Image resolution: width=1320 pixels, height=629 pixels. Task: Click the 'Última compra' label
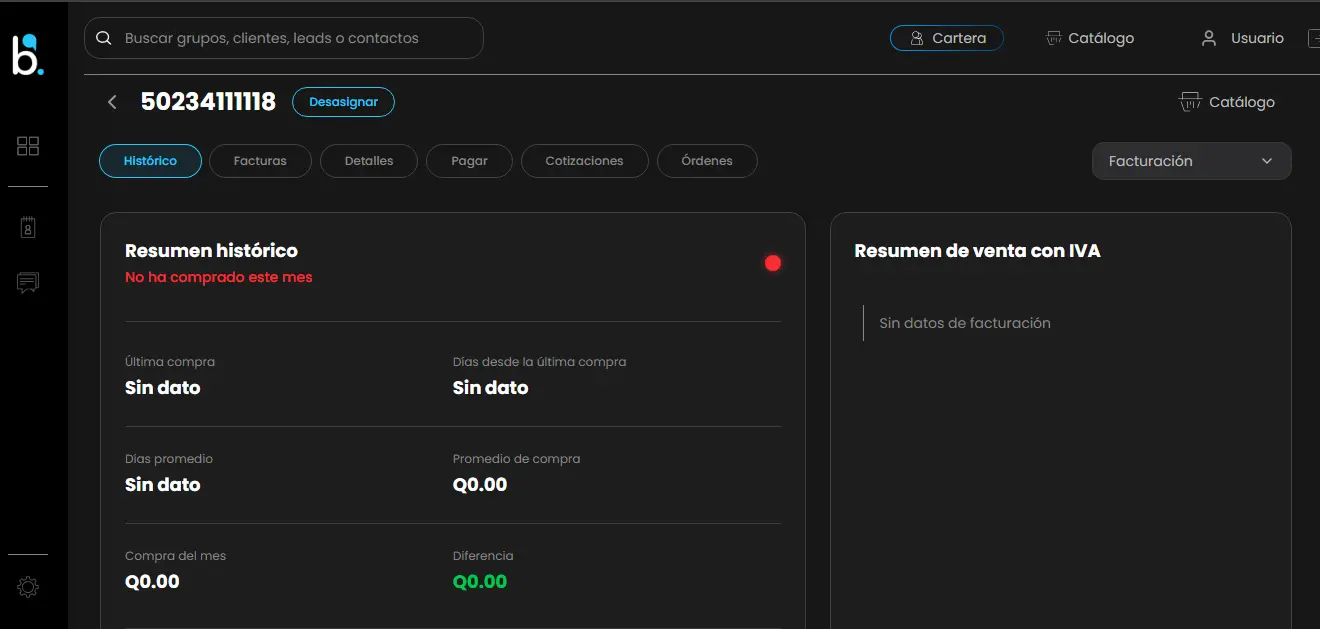170,362
